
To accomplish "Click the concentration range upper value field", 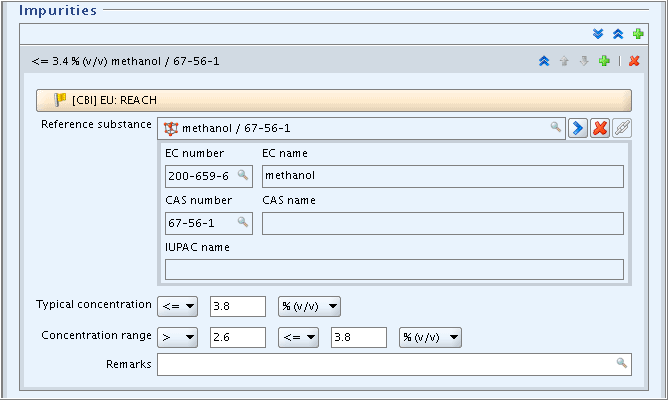I will click(x=359, y=337).
